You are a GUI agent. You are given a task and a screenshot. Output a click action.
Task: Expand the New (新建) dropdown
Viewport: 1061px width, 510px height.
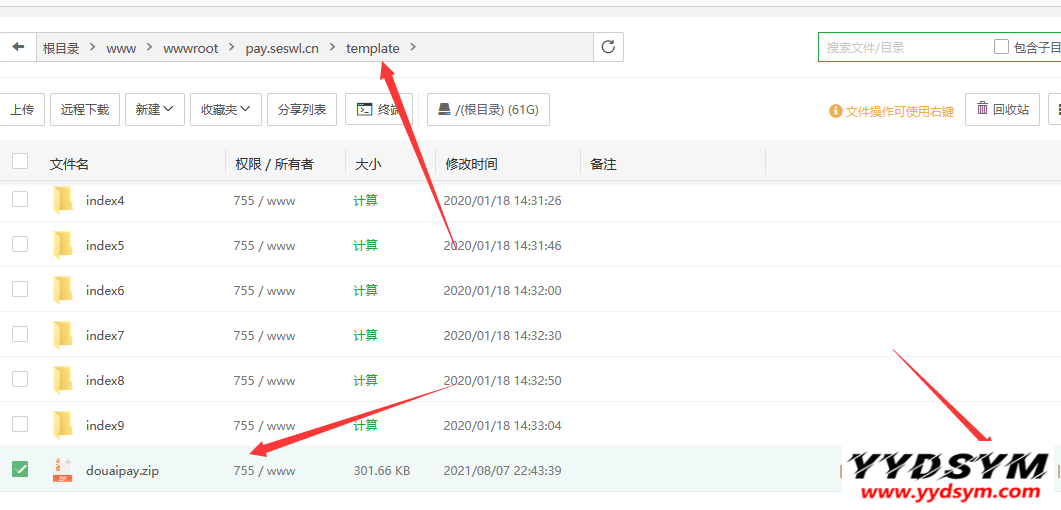pos(155,110)
